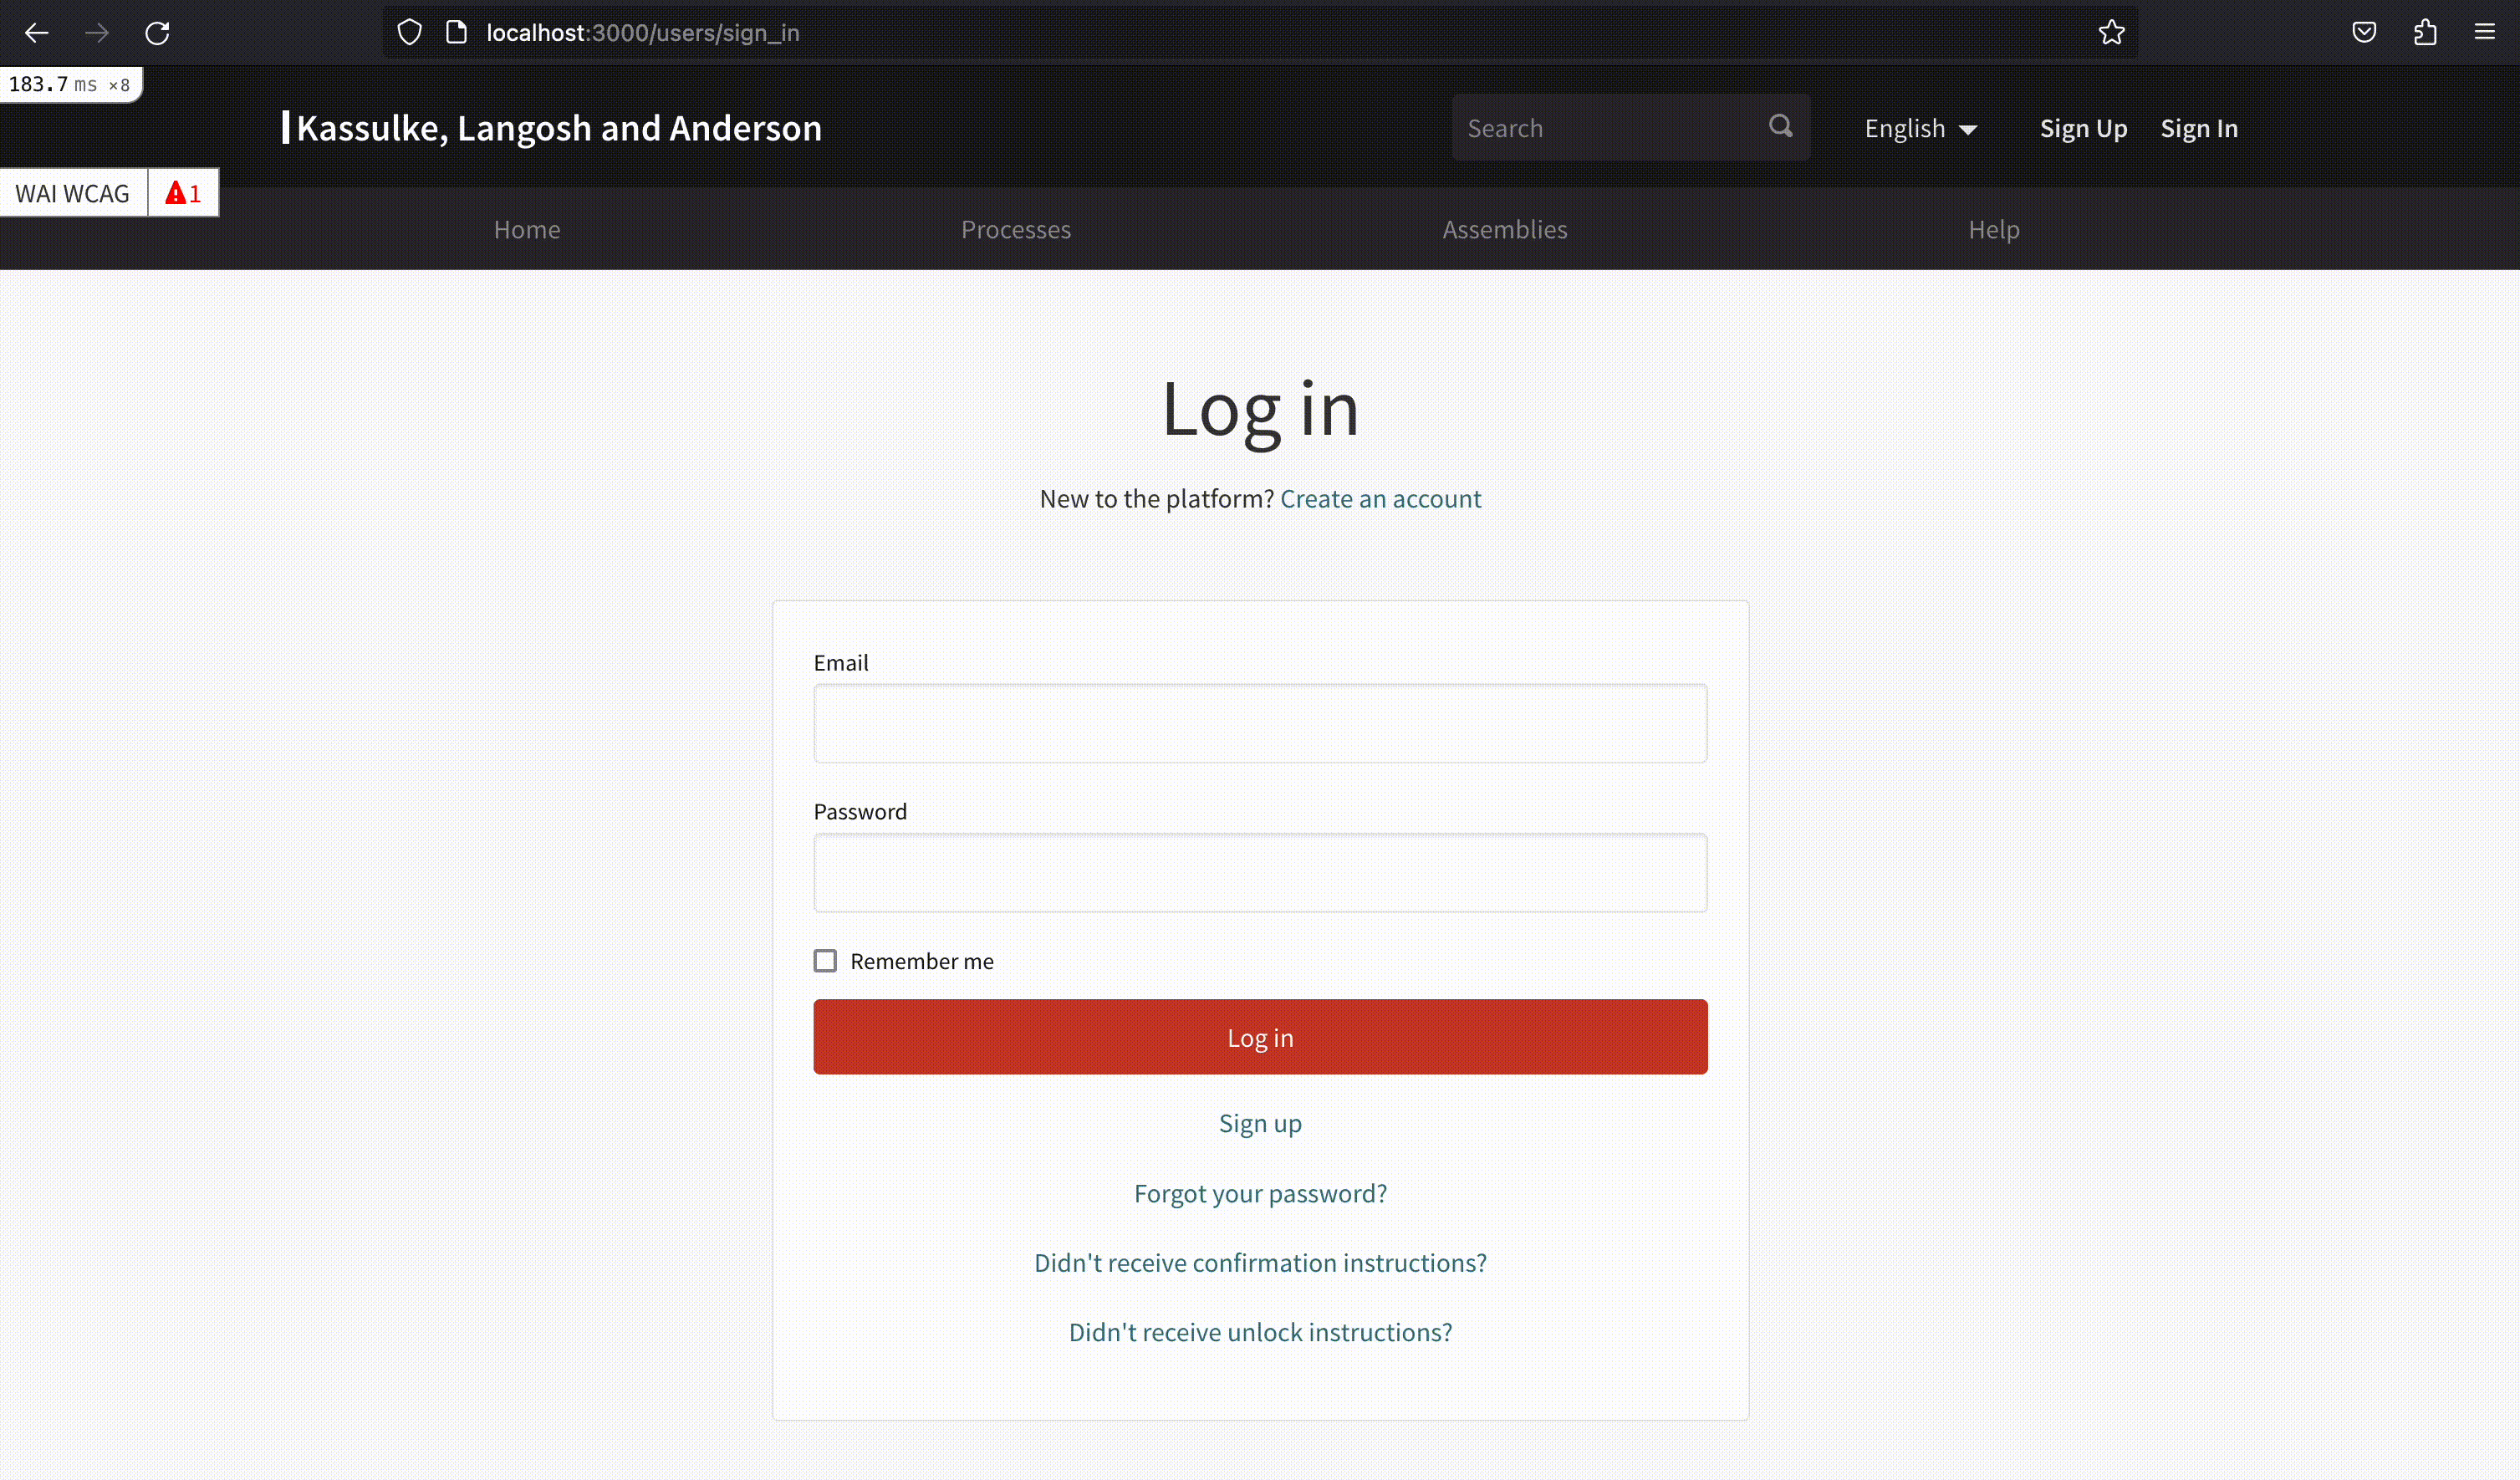Open the Pocket save icon
The image size is (2520, 1480).
coord(2364,33)
